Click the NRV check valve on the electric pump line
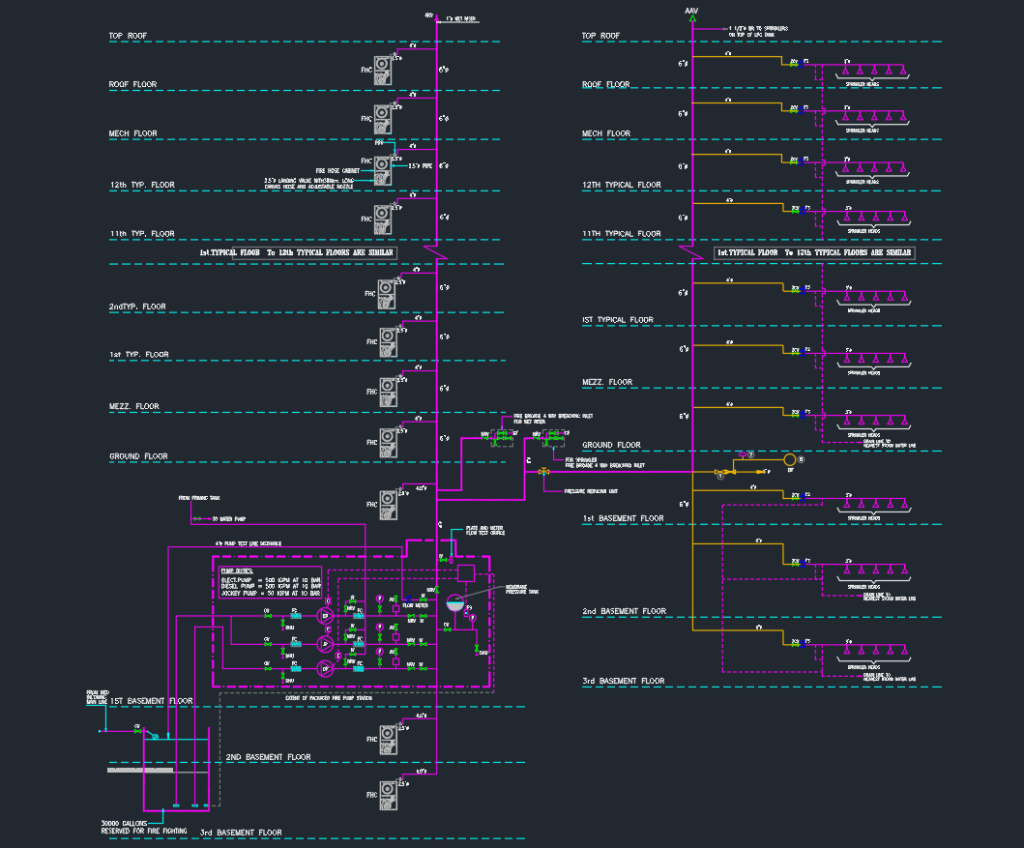 411,616
